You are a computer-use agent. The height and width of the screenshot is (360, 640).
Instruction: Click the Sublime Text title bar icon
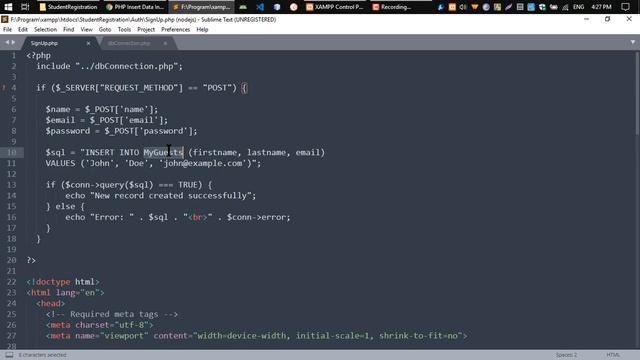point(4,19)
